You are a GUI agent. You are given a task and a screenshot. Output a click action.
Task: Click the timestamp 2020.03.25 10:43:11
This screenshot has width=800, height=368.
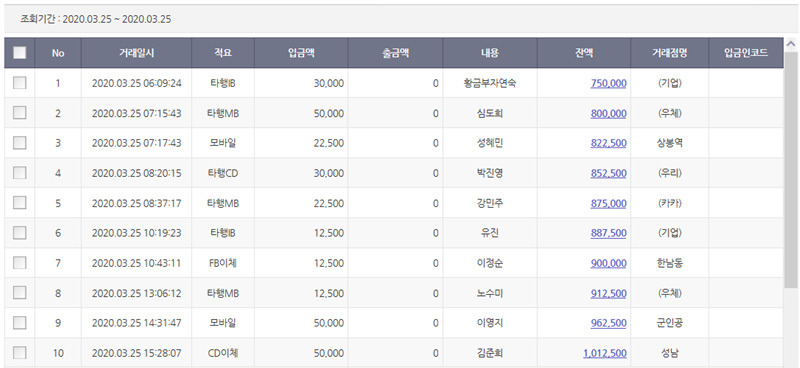(136, 263)
